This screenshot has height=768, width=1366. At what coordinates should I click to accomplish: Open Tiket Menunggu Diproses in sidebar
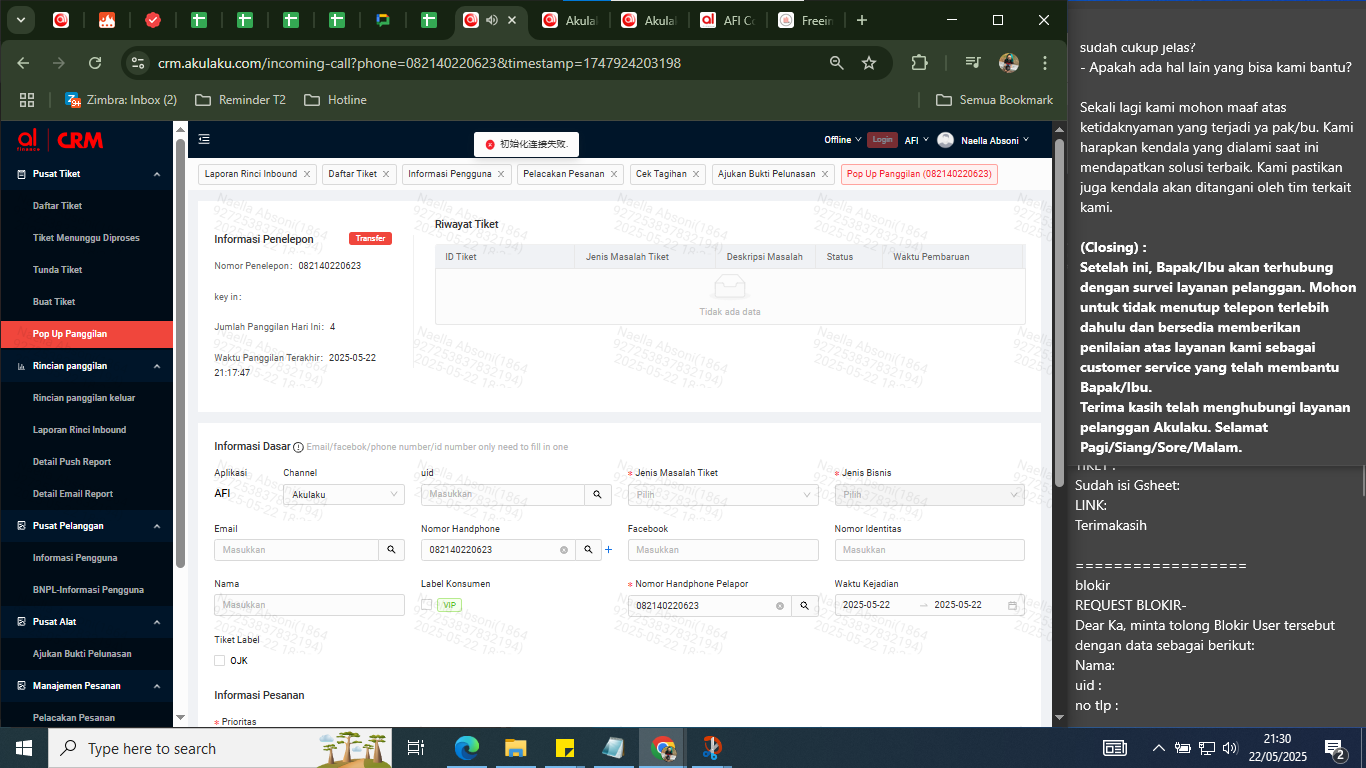pyautogui.click(x=86, y=238)
